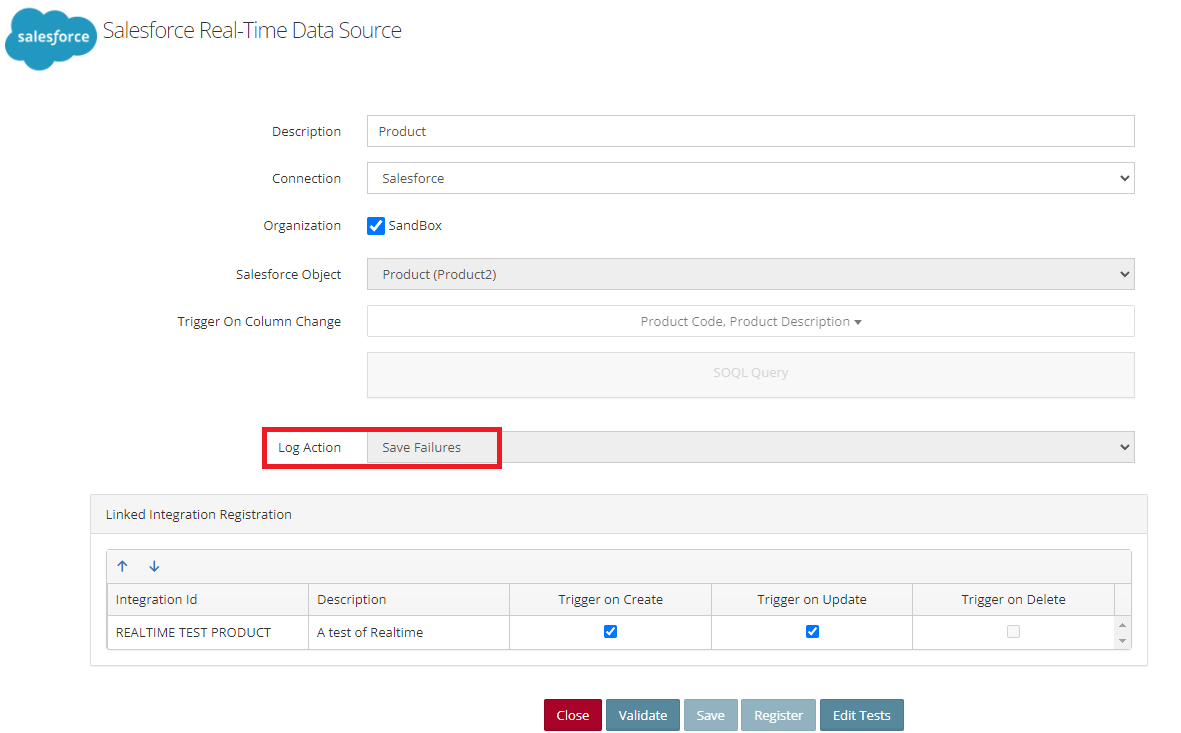This screenshot has width=1181, height=733.
Task: Click the Close button
Action: [x=572, y=715]
